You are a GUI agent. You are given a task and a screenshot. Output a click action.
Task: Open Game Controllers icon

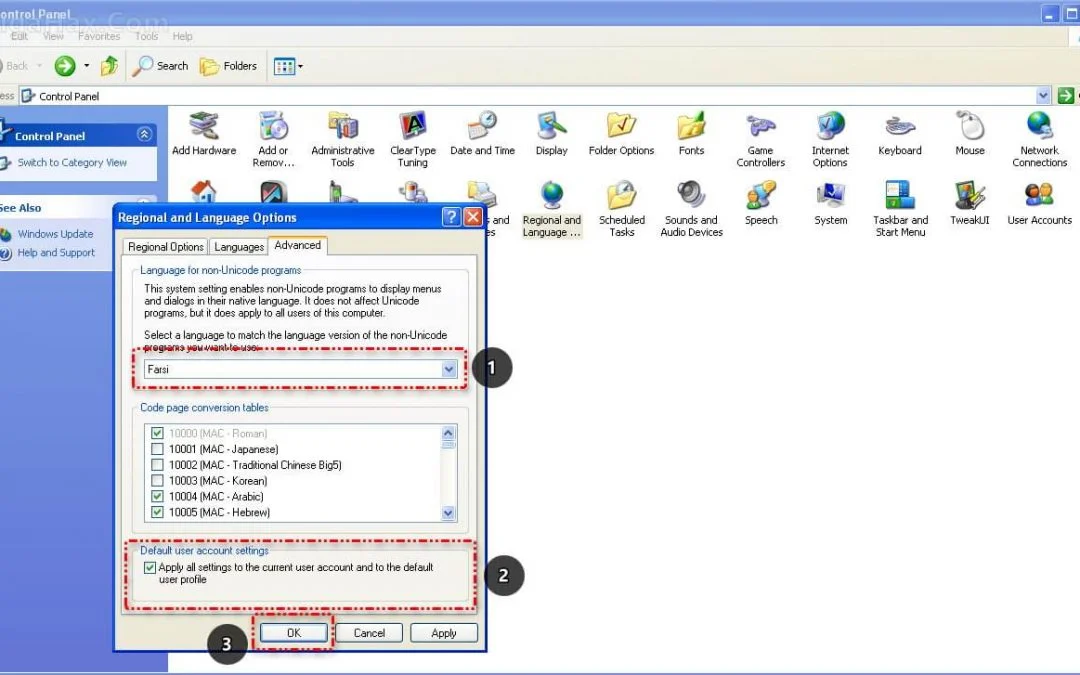[x=761, y=127]
